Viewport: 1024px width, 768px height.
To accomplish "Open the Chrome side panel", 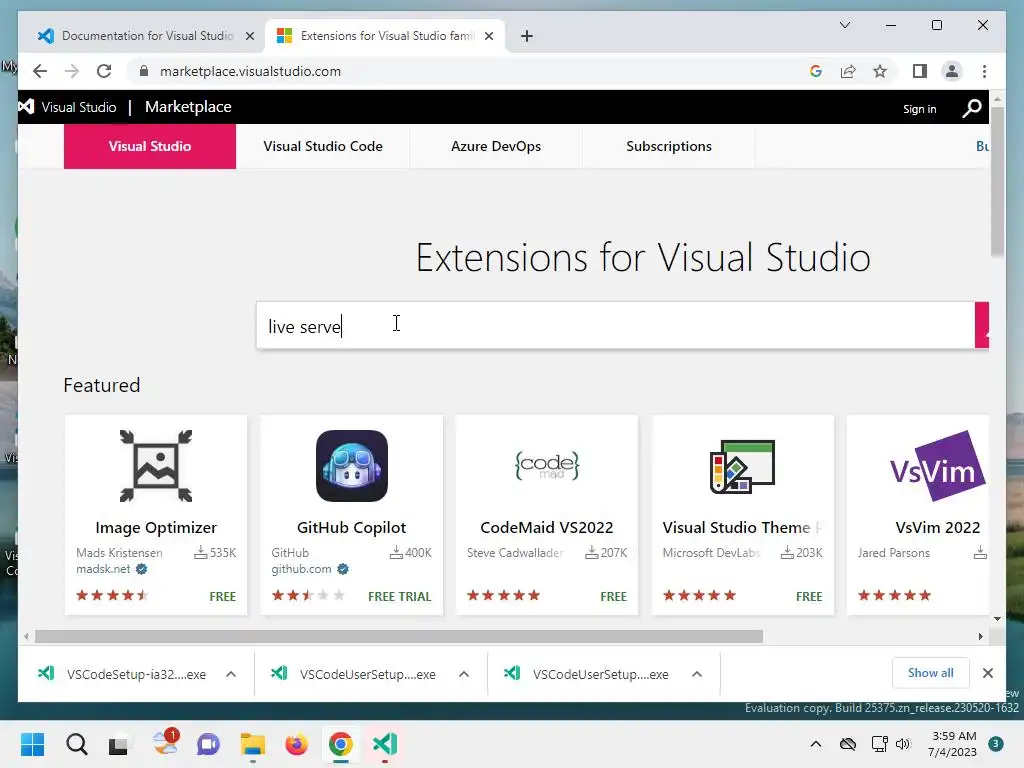I will (920, 71).
